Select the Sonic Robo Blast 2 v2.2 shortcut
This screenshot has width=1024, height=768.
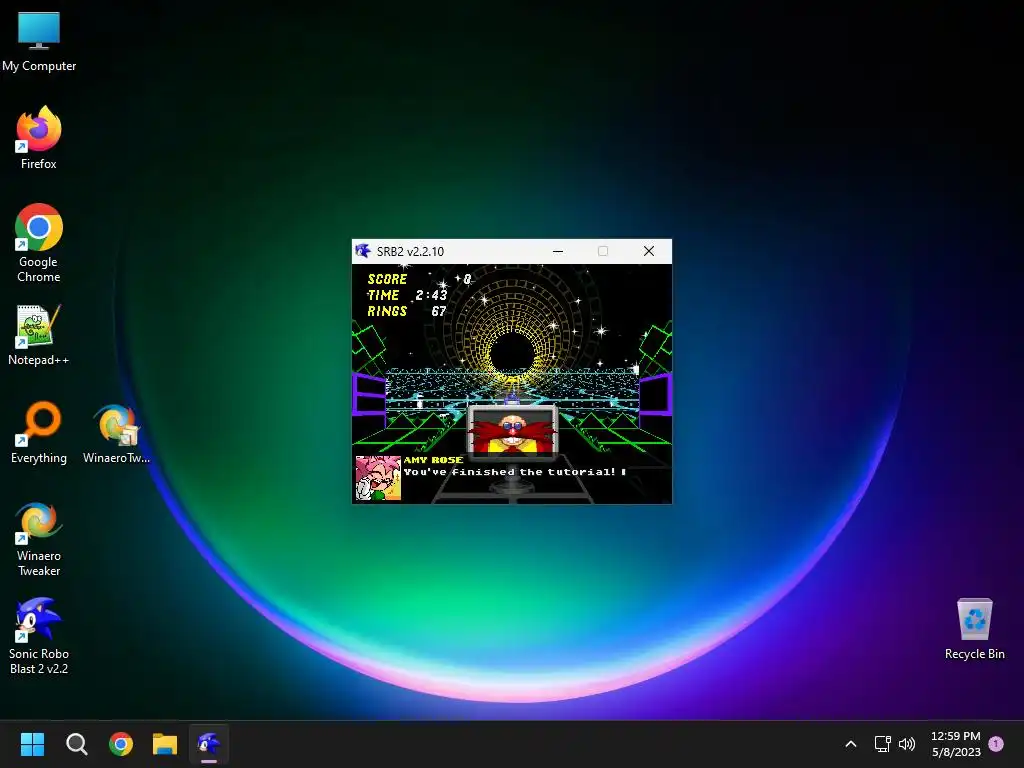pyautogui.click(x=39, y=636)
